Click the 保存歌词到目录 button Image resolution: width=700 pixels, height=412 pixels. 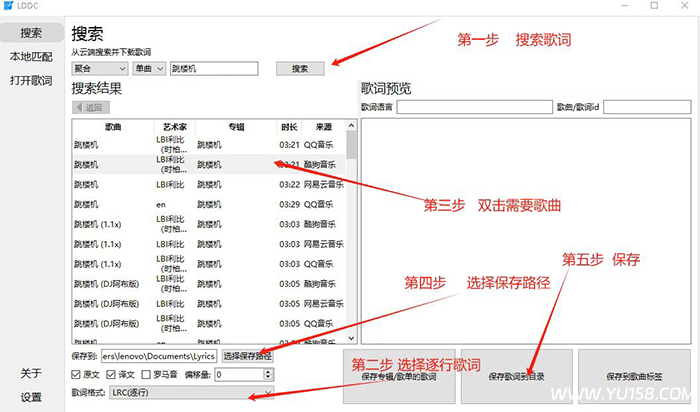(516, 377)
